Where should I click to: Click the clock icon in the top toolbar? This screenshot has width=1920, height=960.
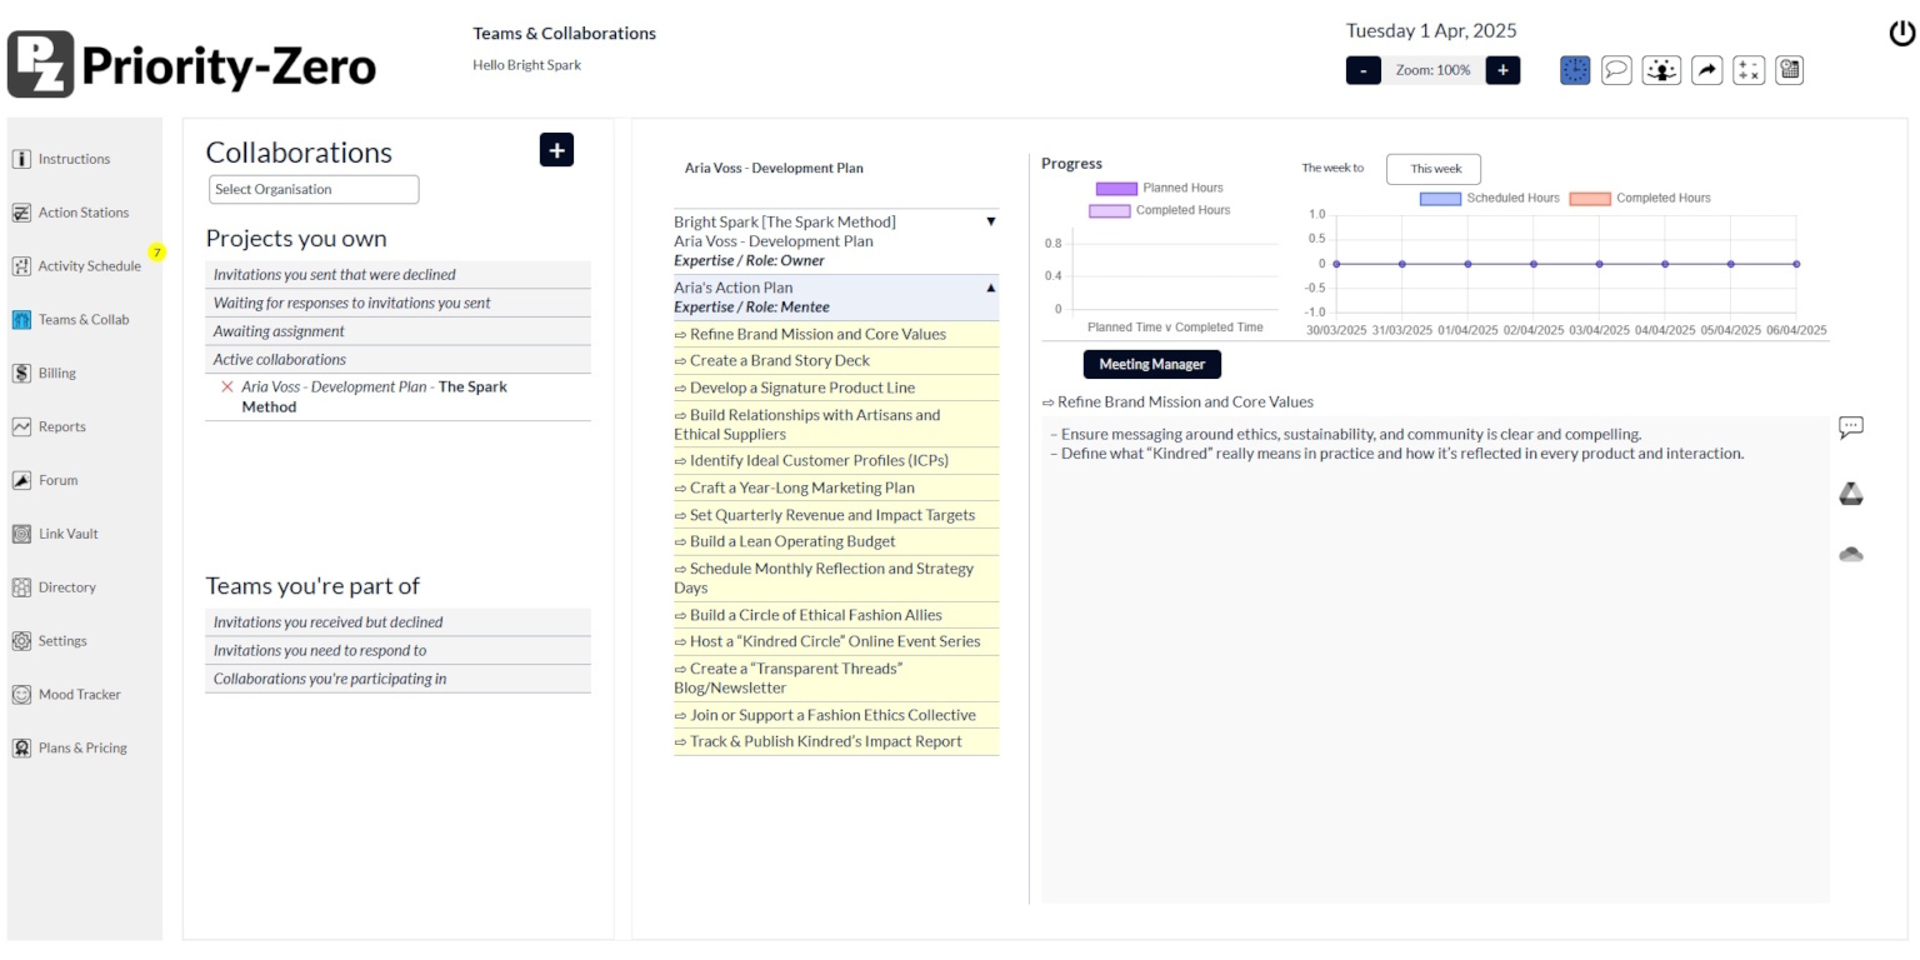tap(1574, 70)
